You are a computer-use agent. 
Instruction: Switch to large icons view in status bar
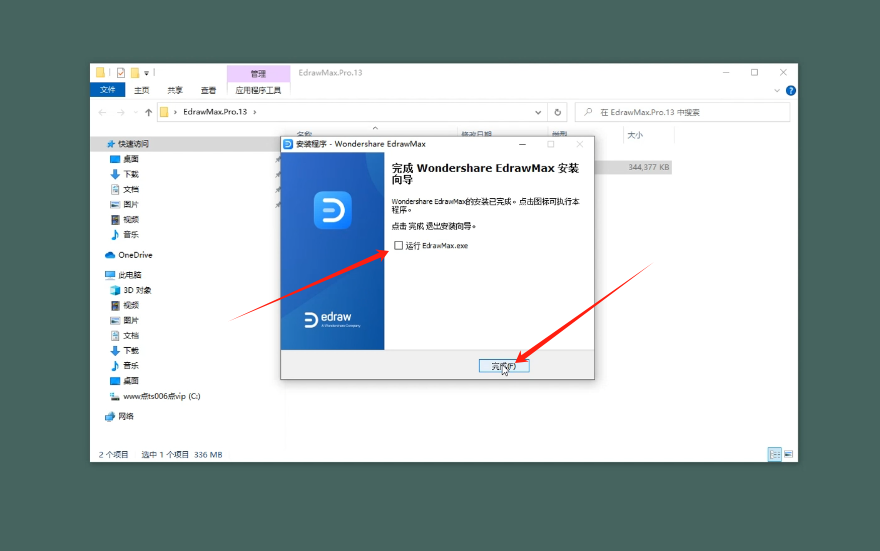[x=789, y=454]
